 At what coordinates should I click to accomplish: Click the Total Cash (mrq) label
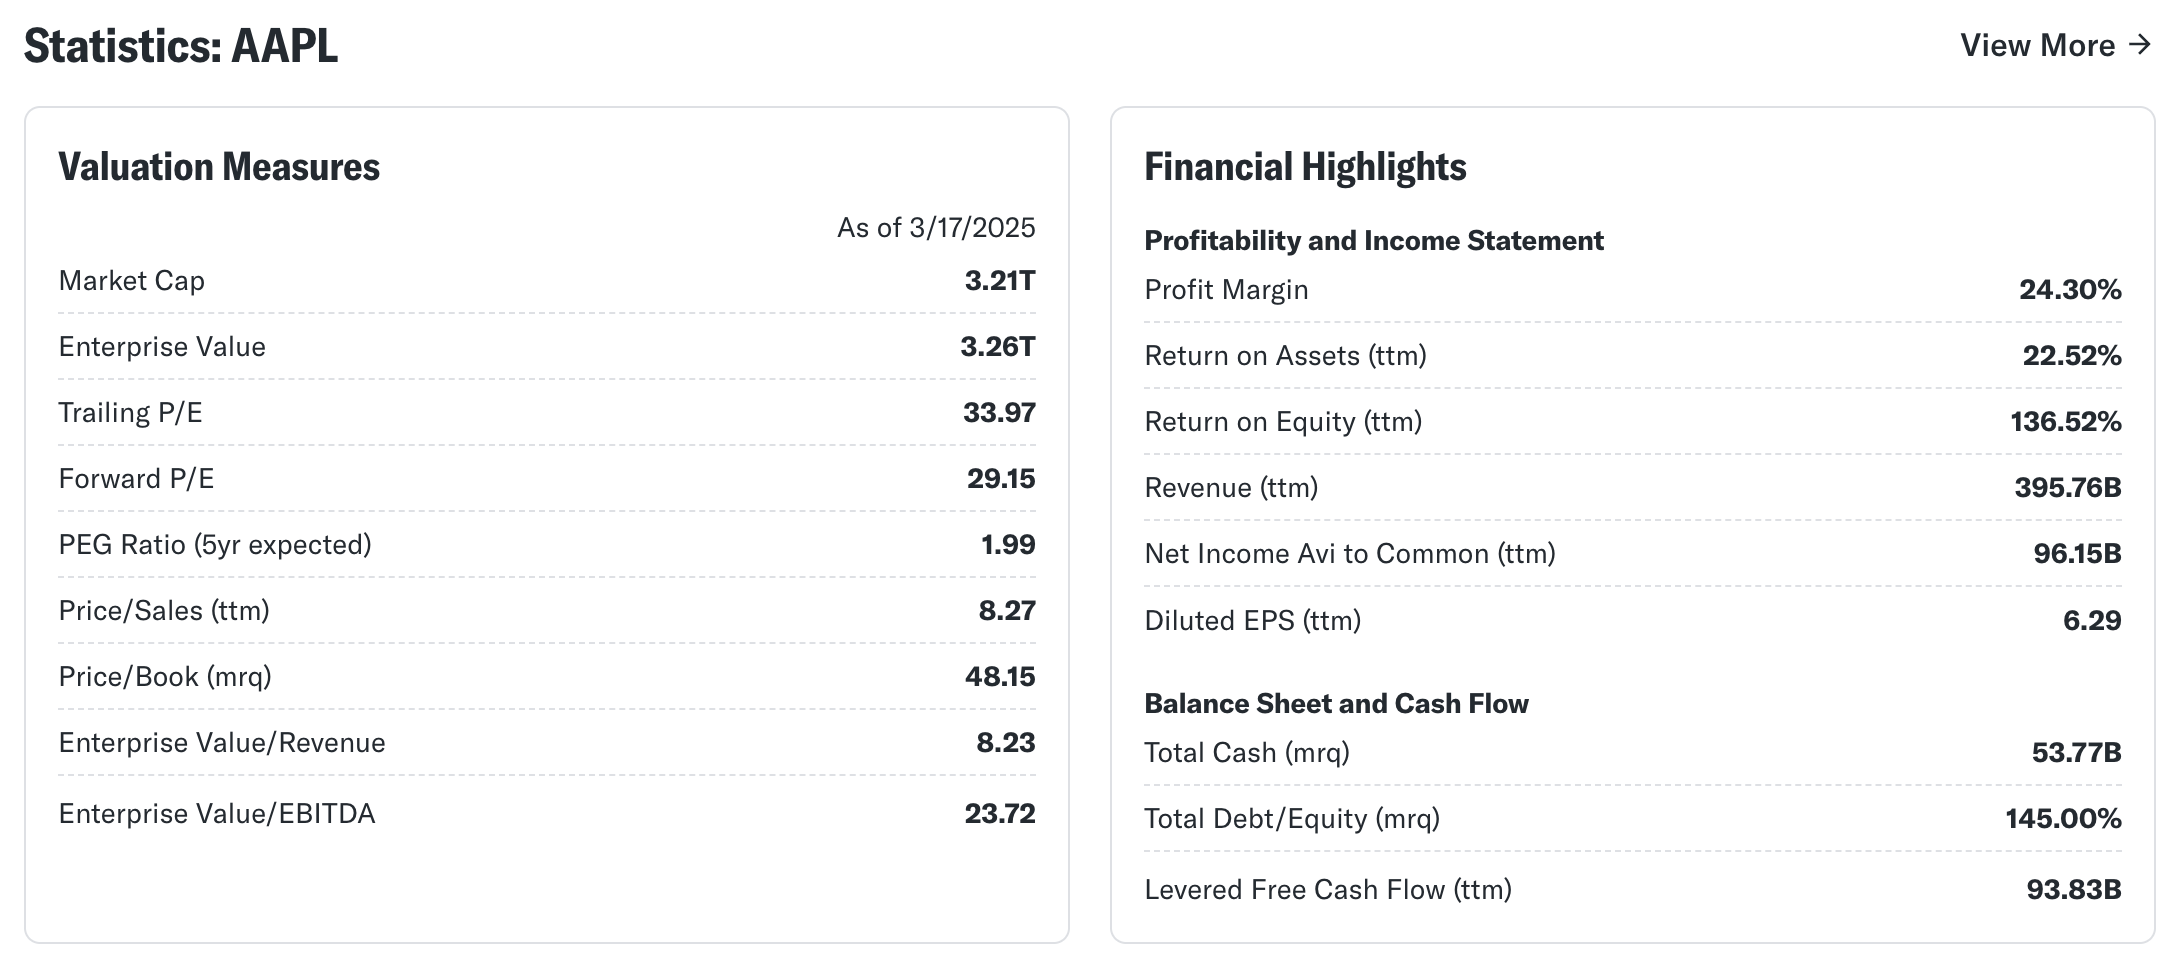click(x=1247, y=753)
